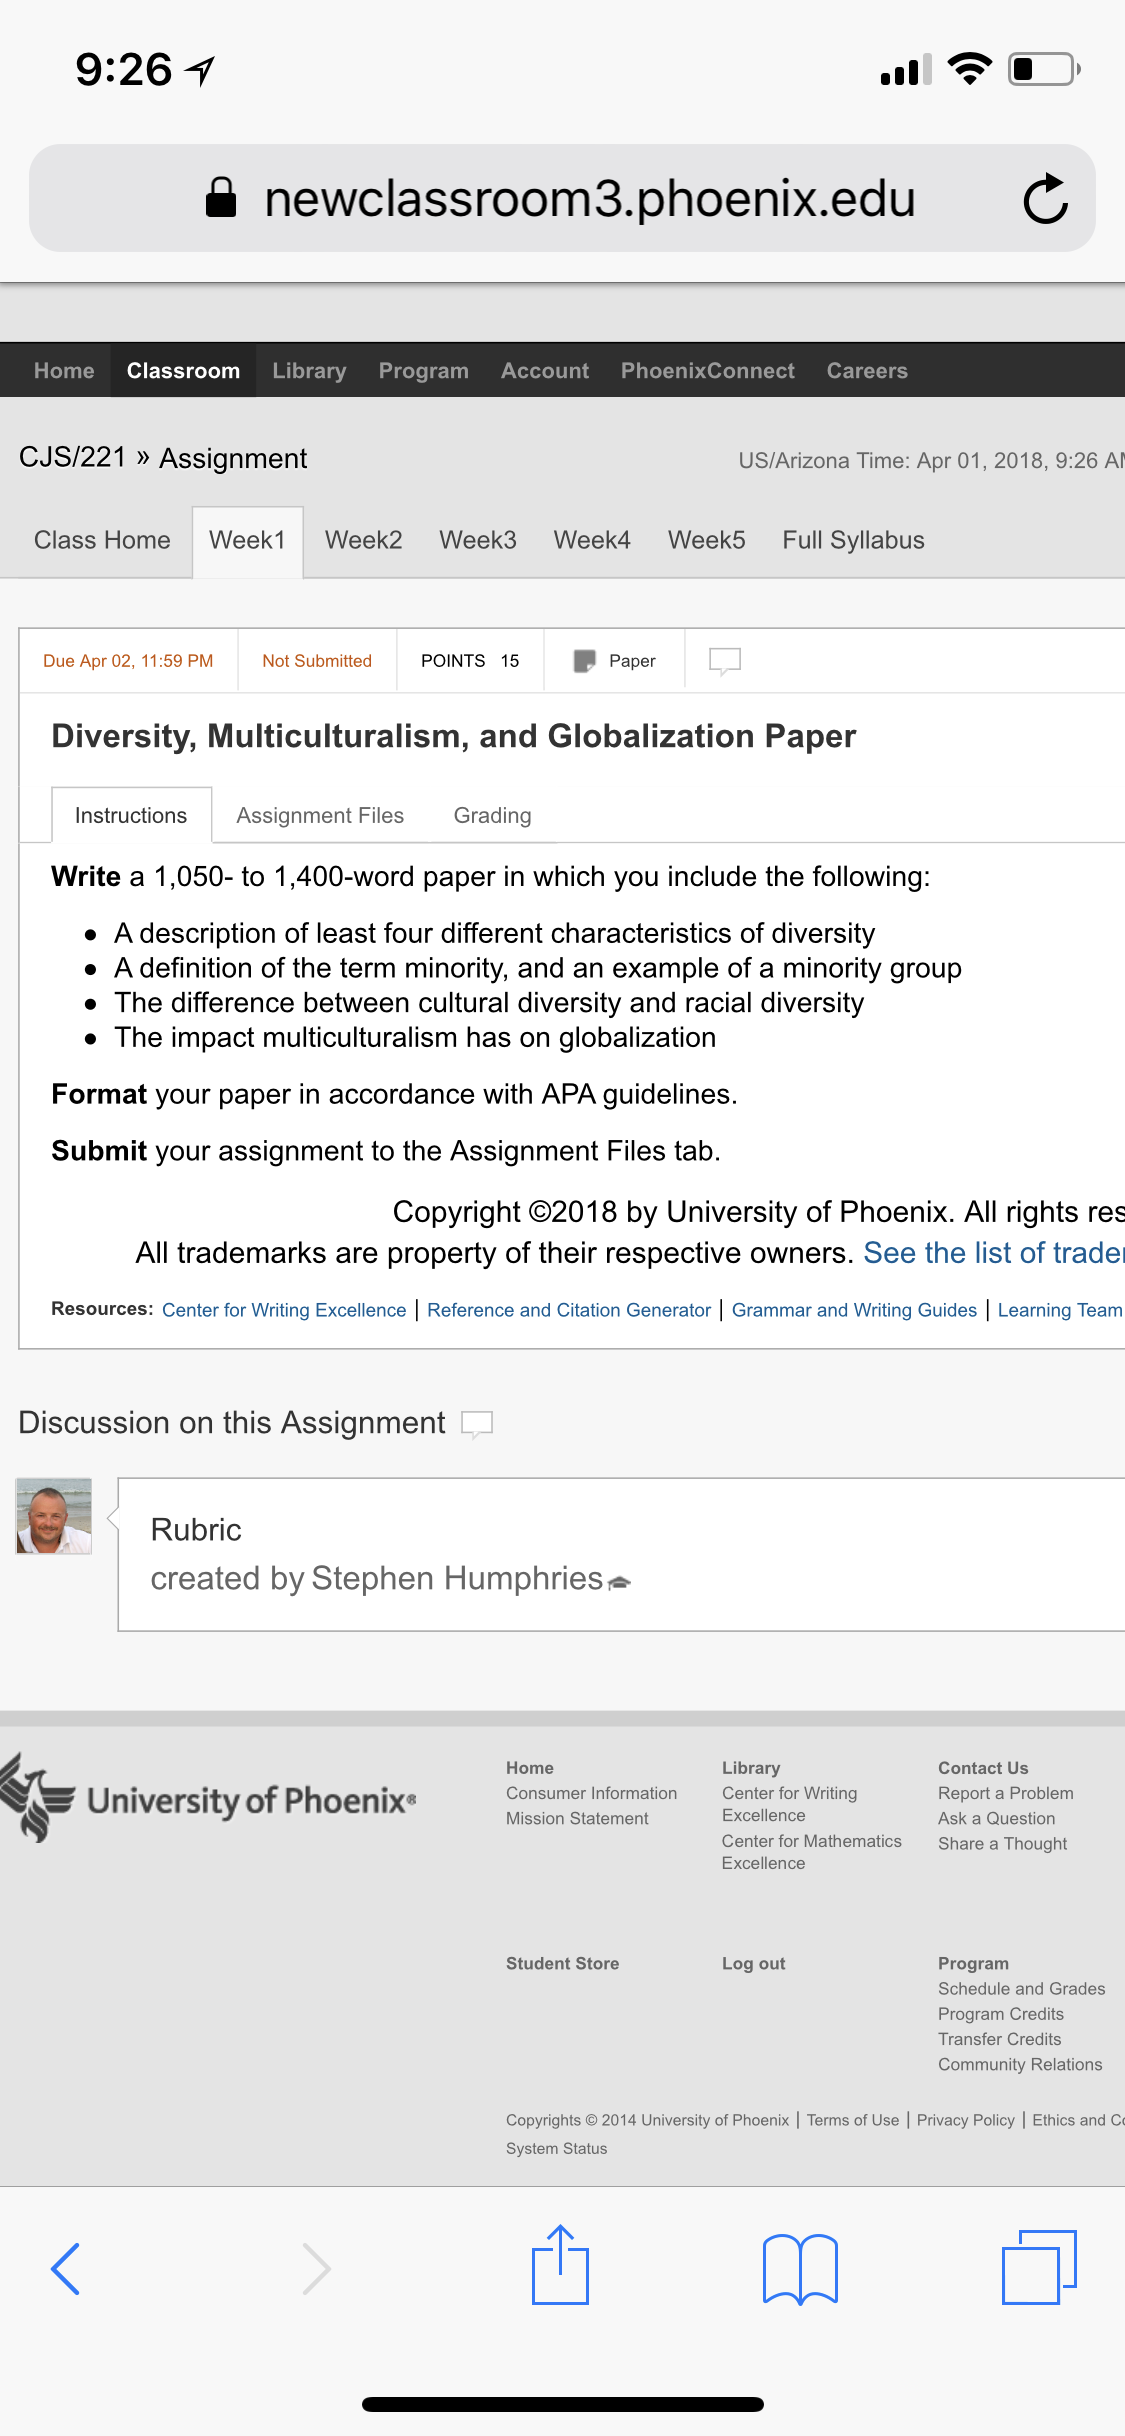Open Mission Statement footer link
Image resolution: width=1125 pixels, height=2436 pixels.
(577, 1818)
